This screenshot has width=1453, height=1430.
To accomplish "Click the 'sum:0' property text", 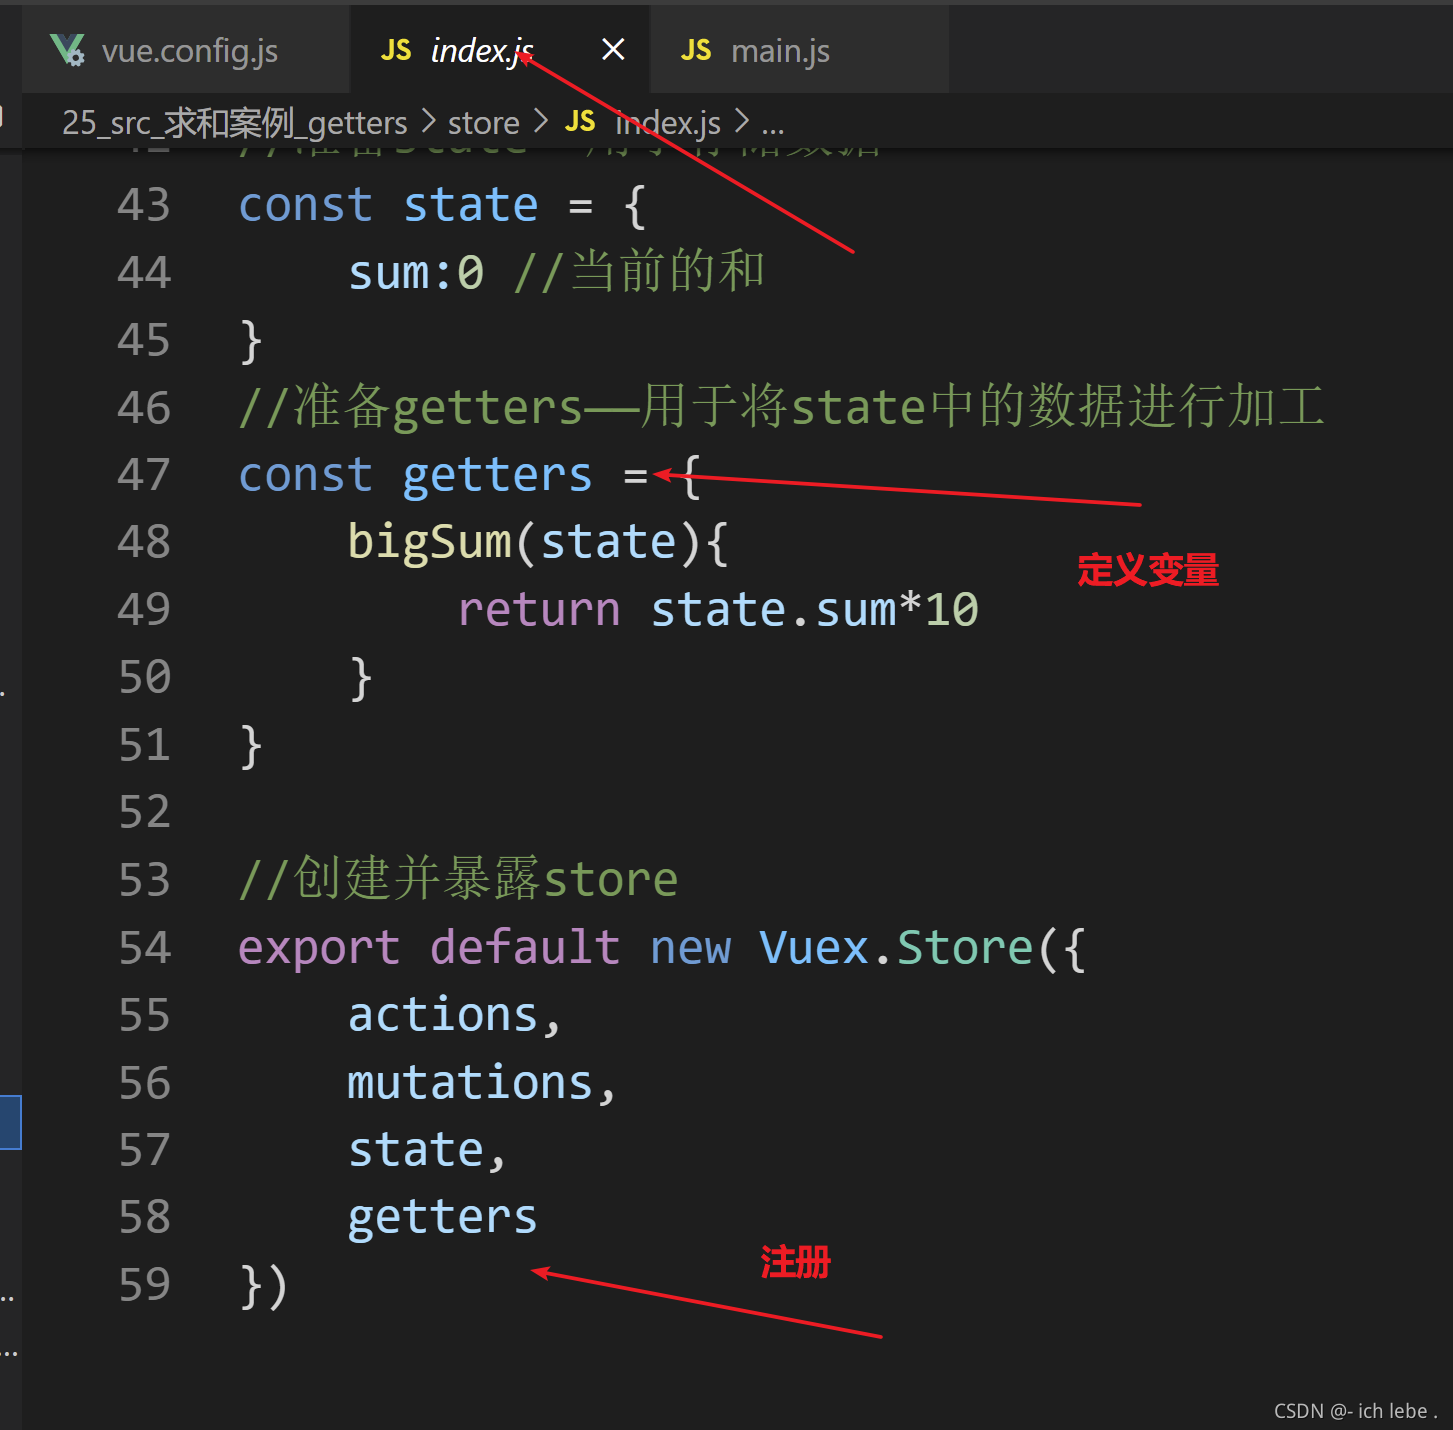I will pos(416,273).
